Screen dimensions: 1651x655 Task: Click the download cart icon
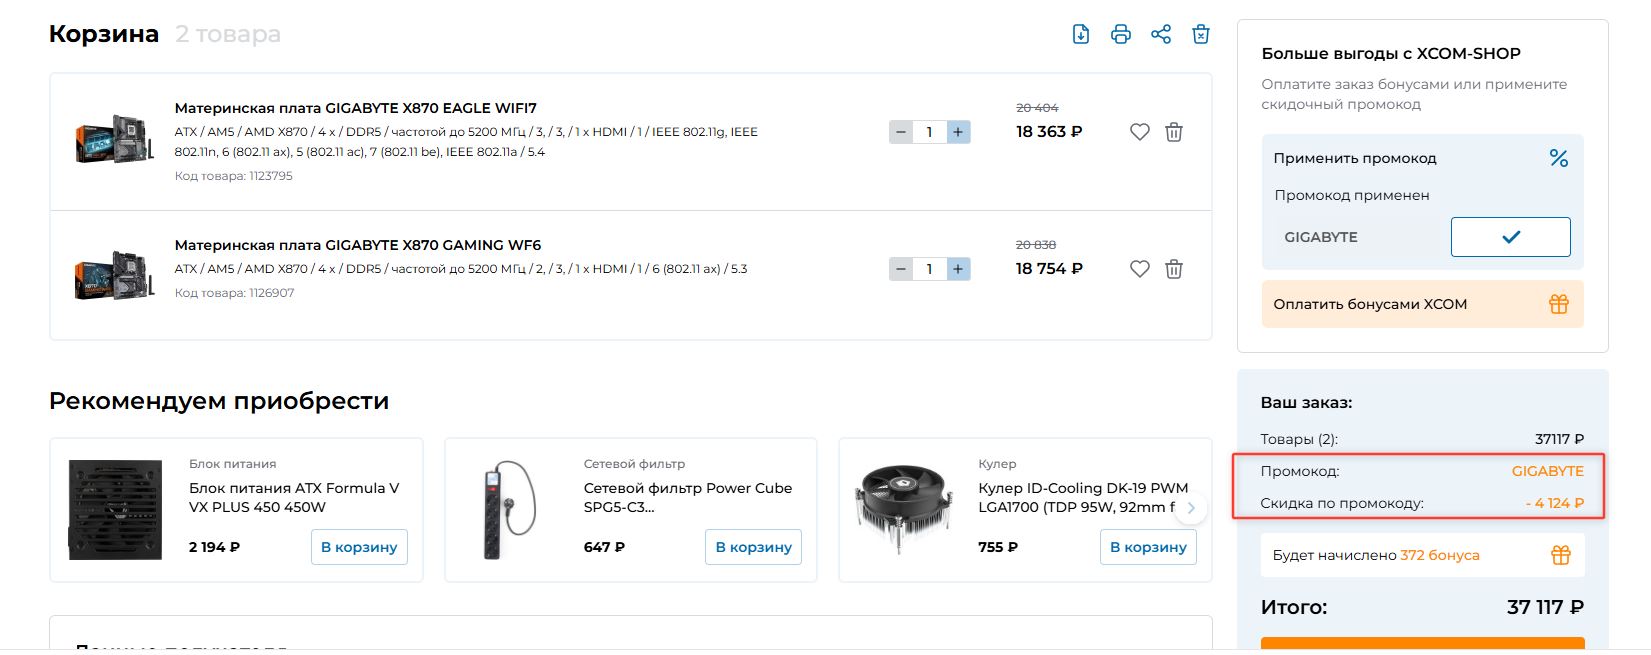pyautogui.click(x=1081, y=34)
